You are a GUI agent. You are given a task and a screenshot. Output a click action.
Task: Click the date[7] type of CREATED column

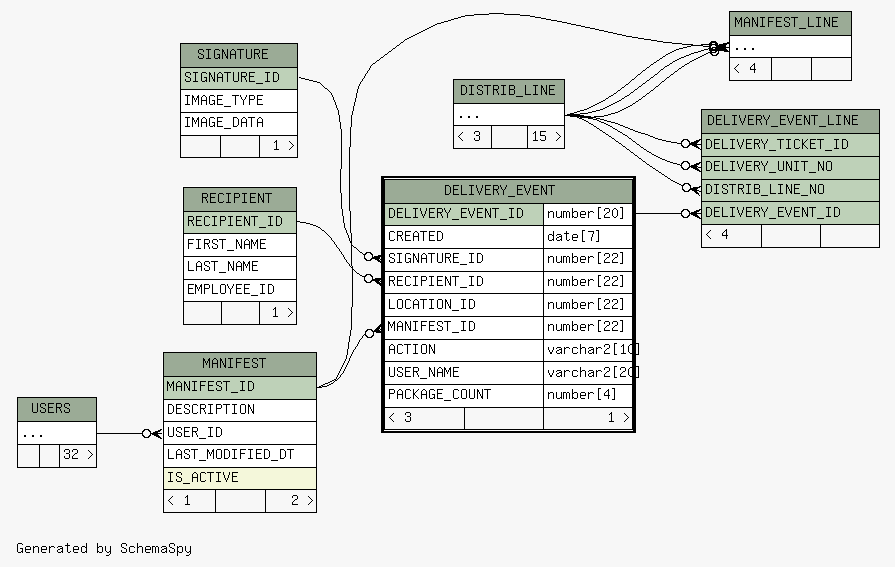(588, 237)
